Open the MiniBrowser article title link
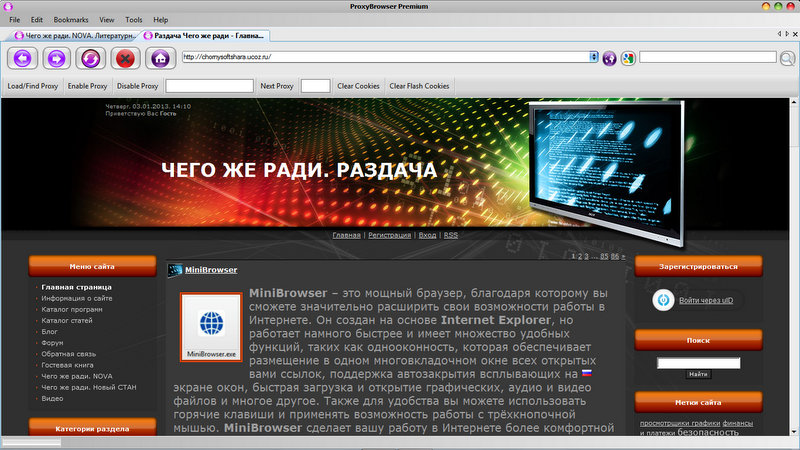The width and height of the screenshot is (800, 450). click(211, 270)
